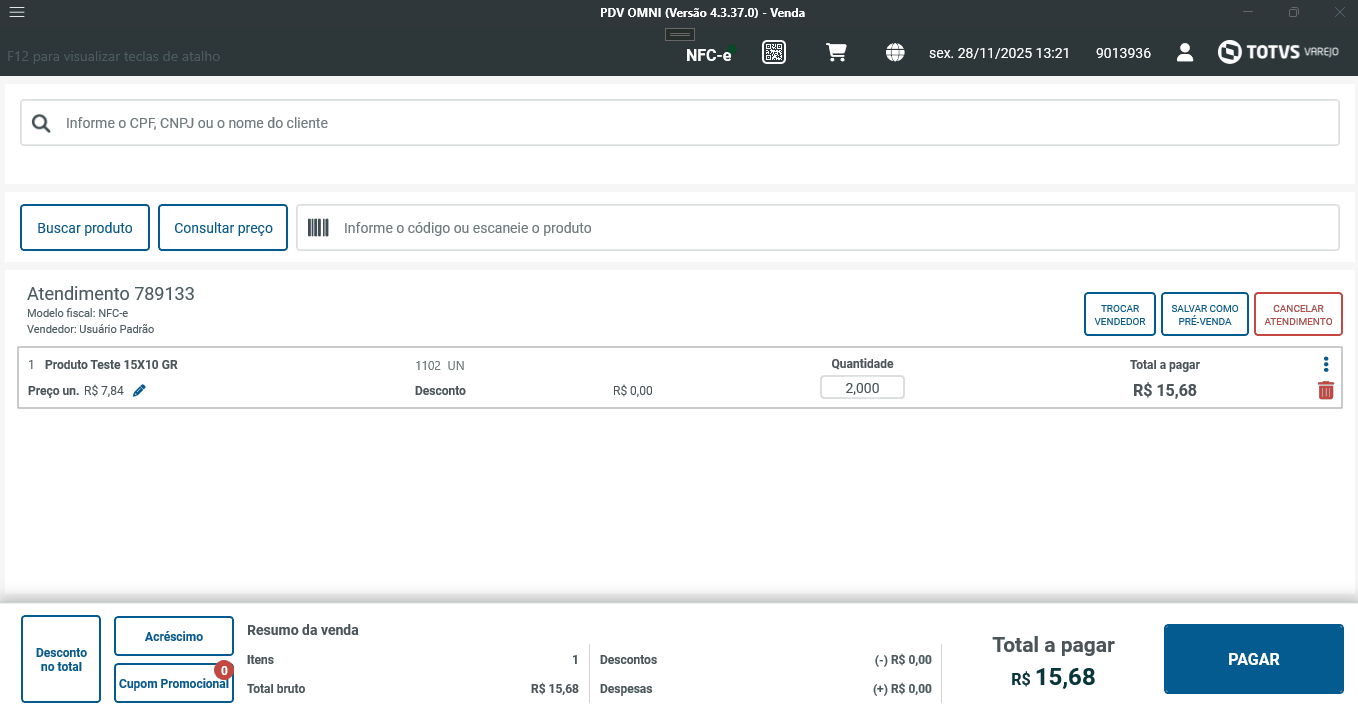1358x714 pixels.
Task: Click the 1102 UN product code
Action: click(x=440, y=365)
